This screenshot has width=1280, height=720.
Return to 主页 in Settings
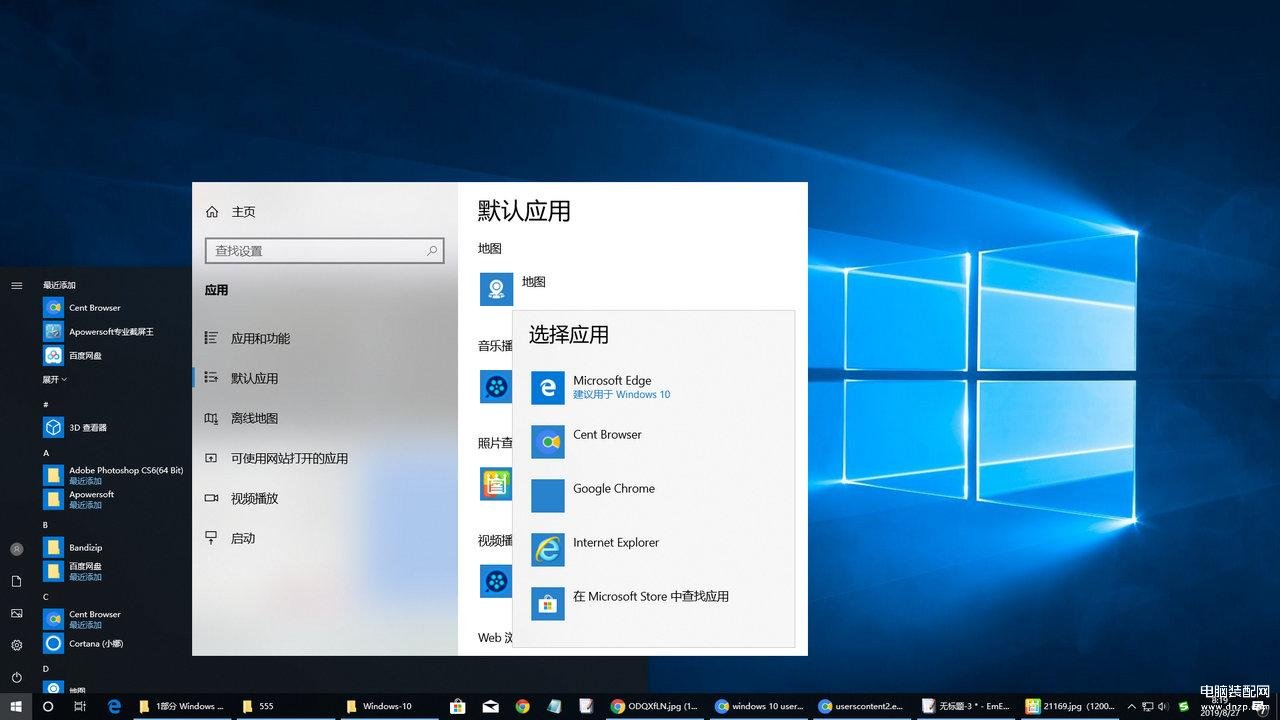[243, 212]
